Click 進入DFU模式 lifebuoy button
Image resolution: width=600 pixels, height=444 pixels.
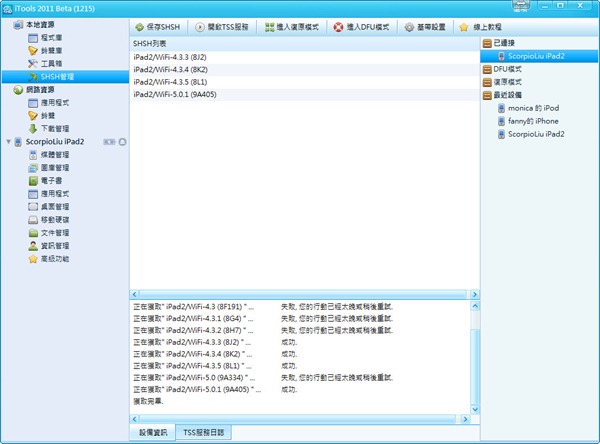tap(361, 27)
